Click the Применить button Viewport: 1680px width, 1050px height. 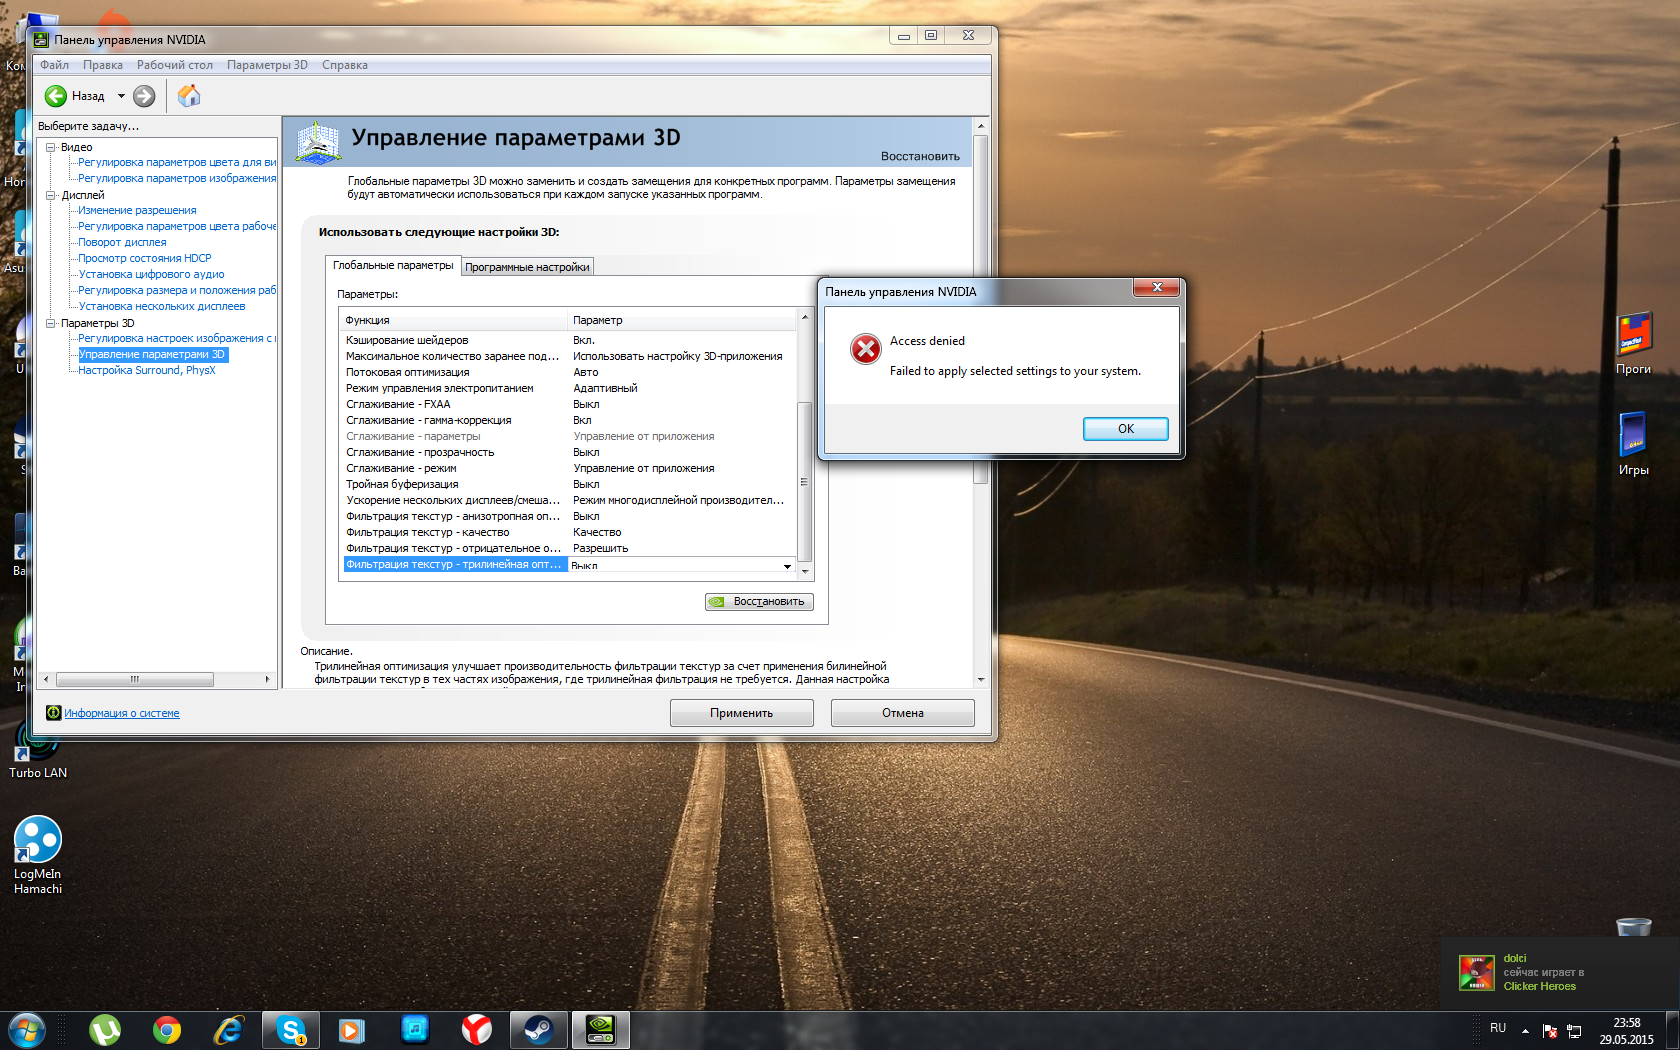pyautogui.click(x=742, y=713)
